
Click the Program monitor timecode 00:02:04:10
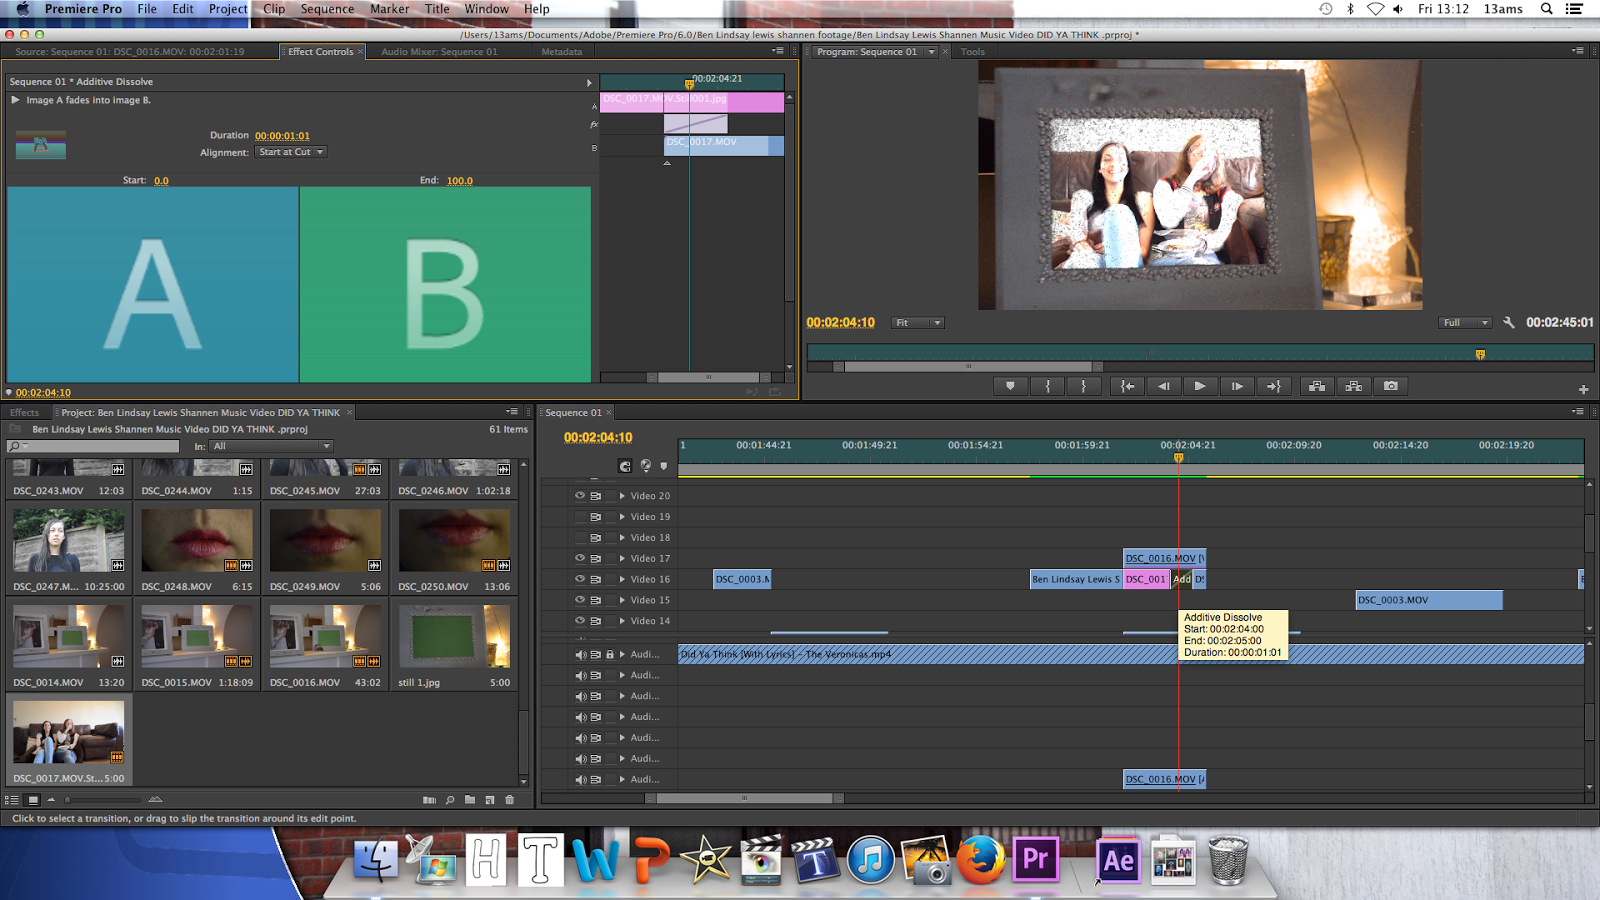point(841,323)
